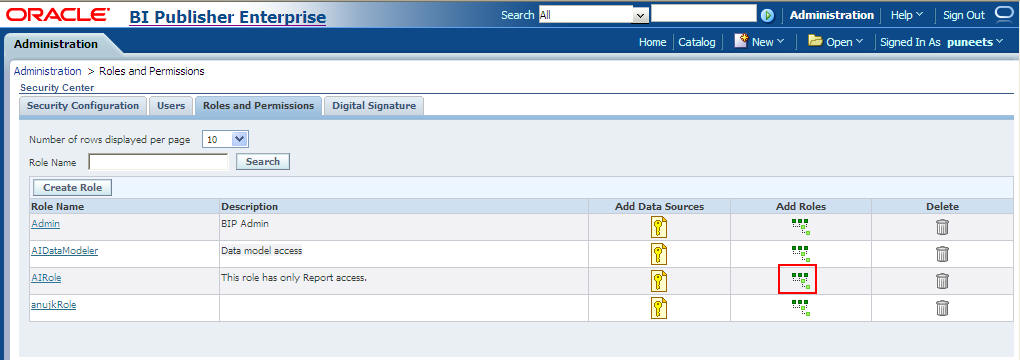Expand Signed In As puneets menu
Image resolution: width=1020 pixels, height=360 pixels.
coord(942,42)
